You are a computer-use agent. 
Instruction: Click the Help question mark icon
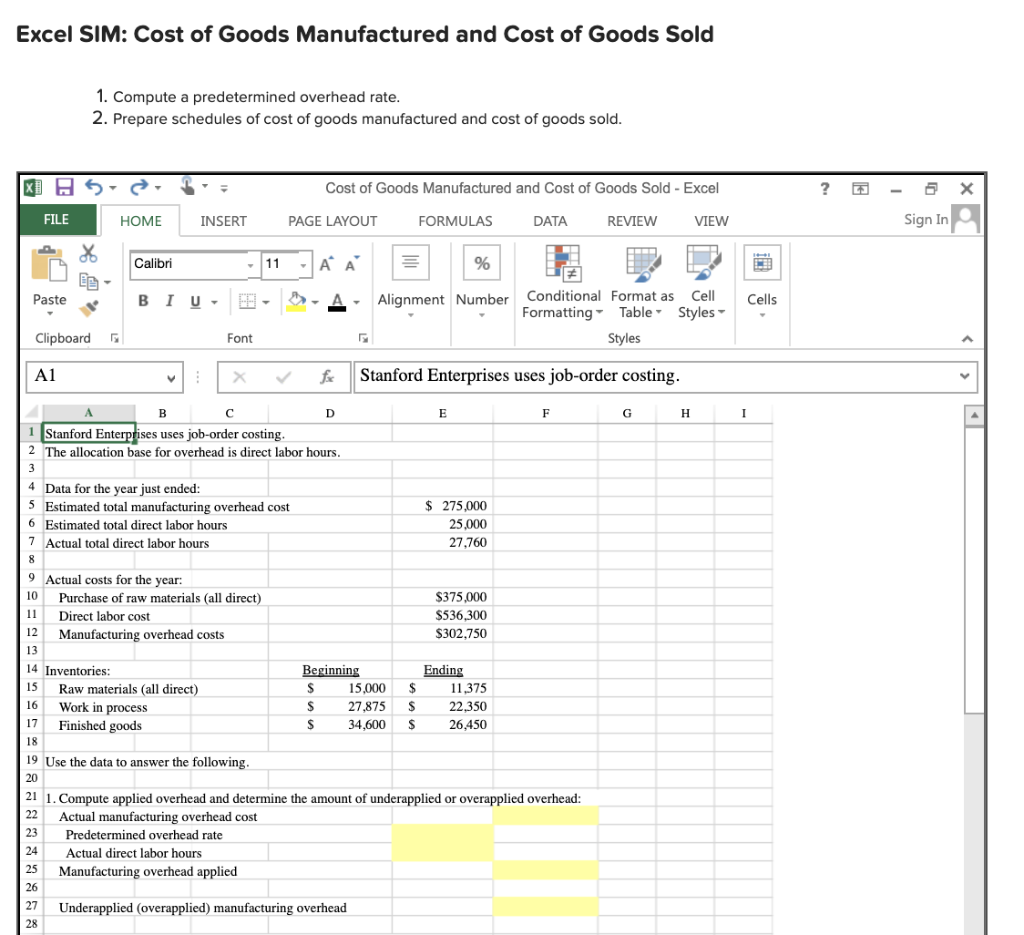tap(825, 189)
